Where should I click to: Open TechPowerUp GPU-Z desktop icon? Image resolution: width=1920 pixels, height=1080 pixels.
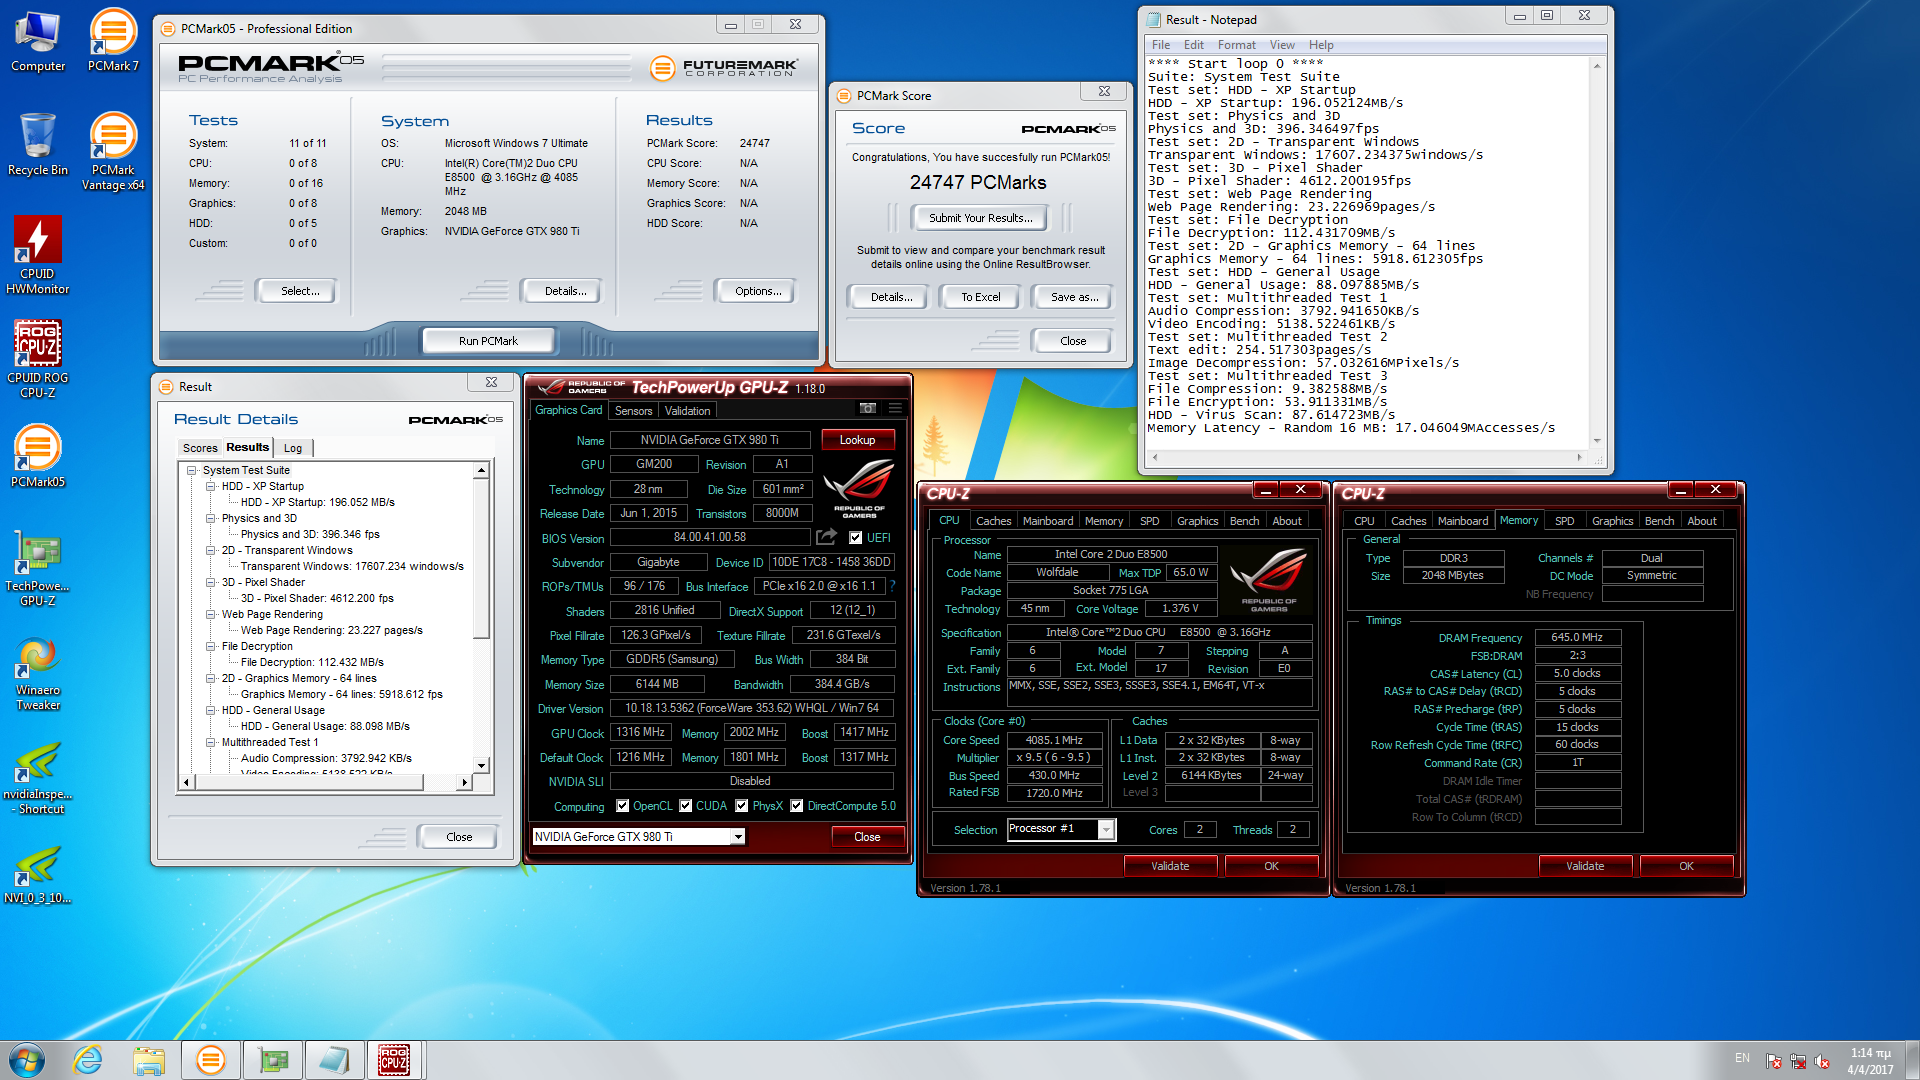click(x=38, y=569)
